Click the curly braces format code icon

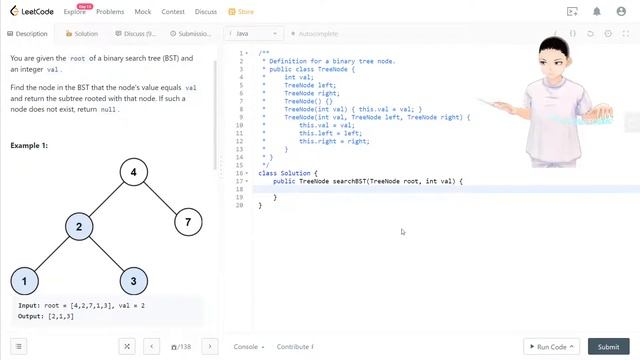pyautogui.click(x=573, y=33)
